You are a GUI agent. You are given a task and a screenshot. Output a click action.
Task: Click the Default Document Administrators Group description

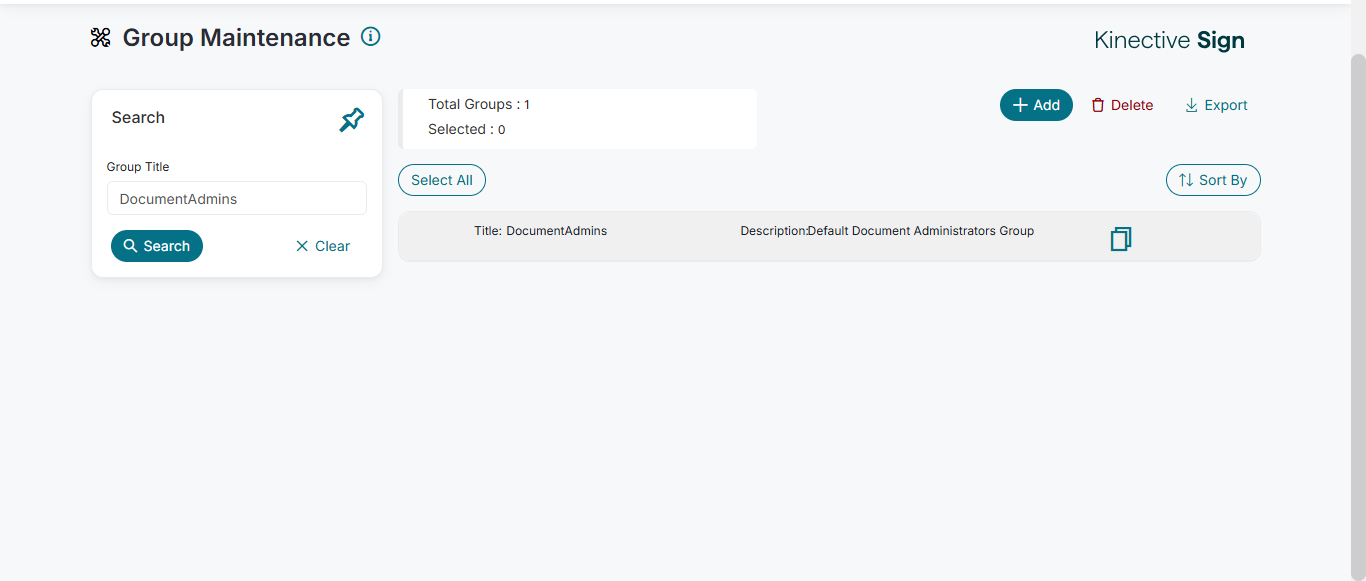[921, 231]
